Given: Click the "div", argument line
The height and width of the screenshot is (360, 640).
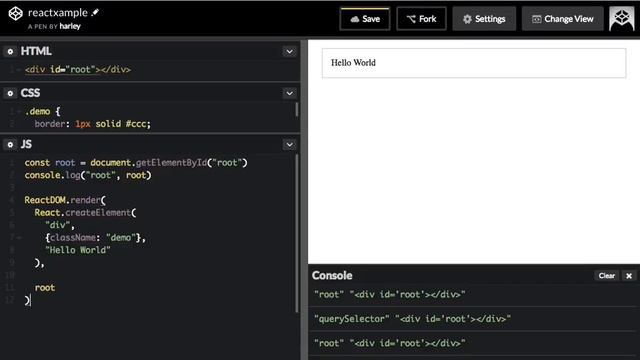Looking at the screenshot, I should [x=60, y=225].
